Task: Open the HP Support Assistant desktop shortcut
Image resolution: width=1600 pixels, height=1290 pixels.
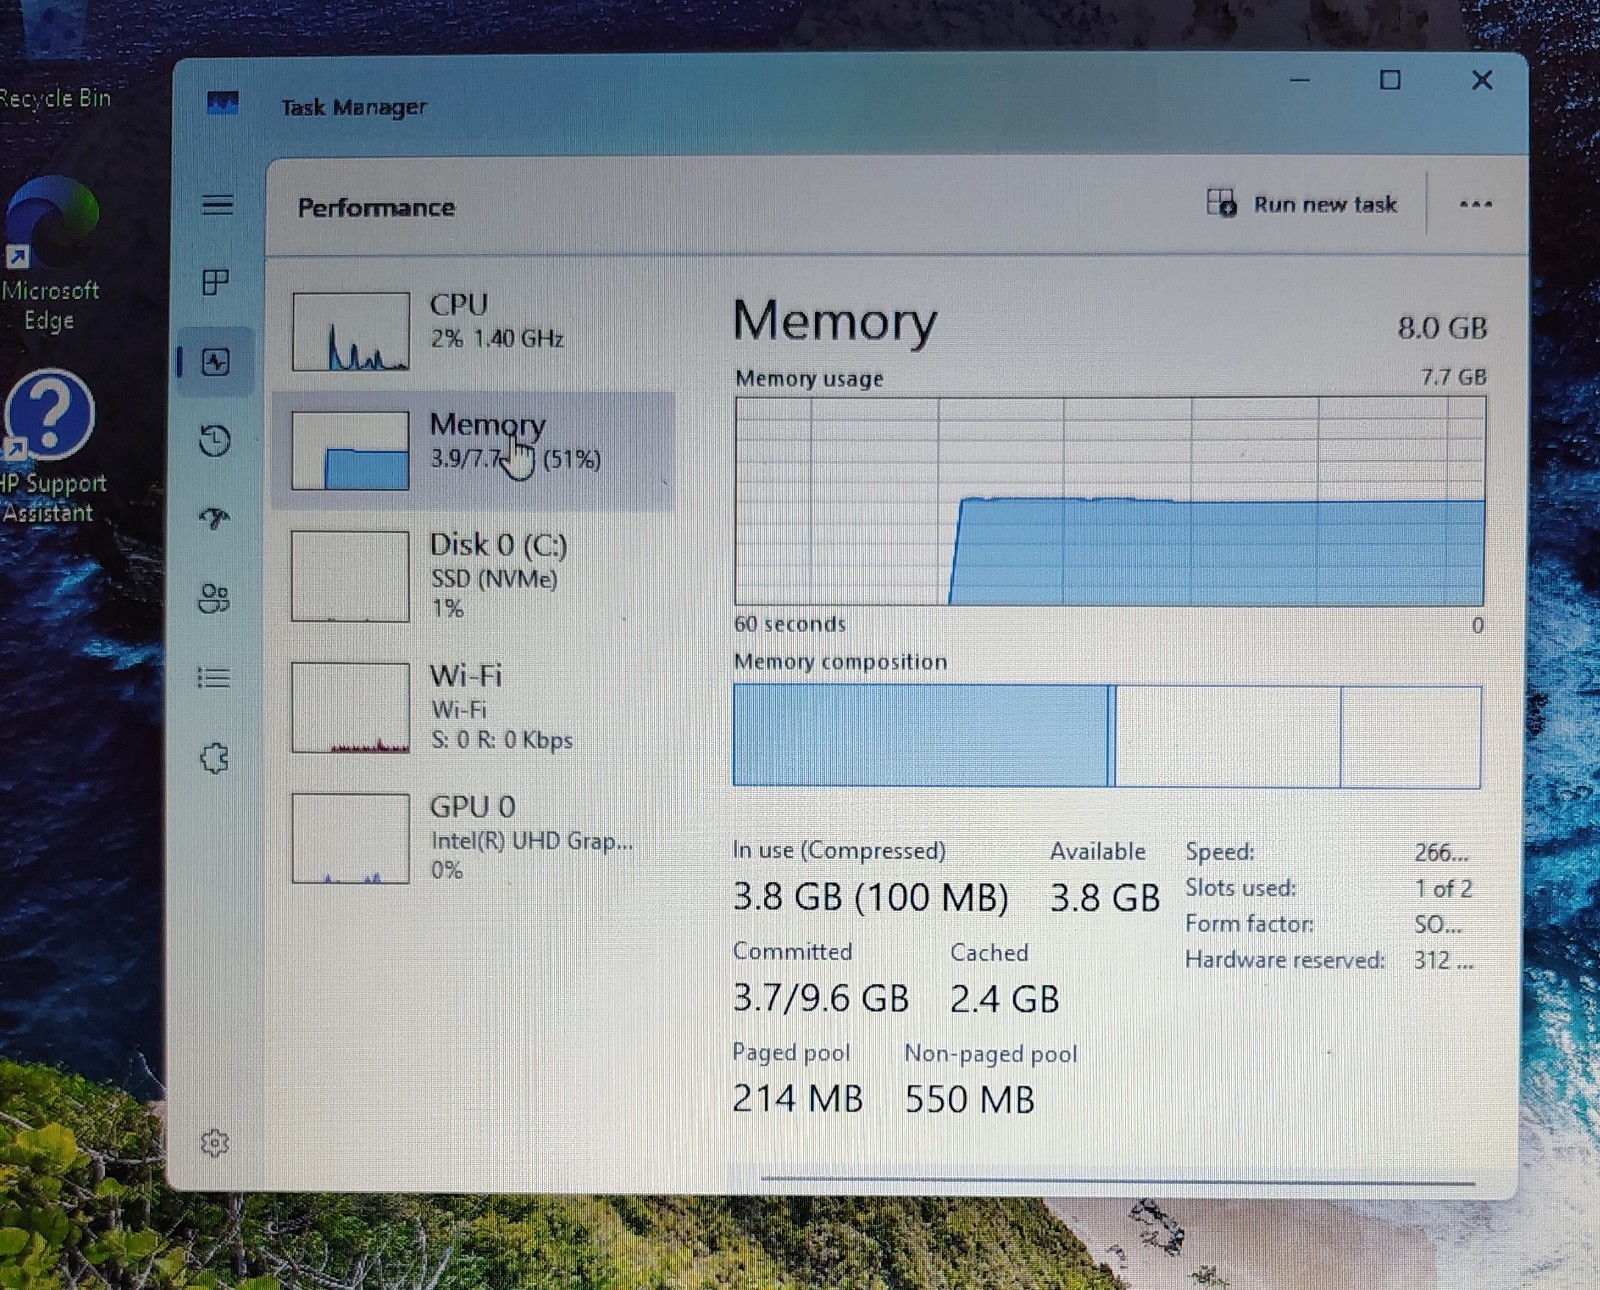Action: pyautogui.click(x=52, y=445)
